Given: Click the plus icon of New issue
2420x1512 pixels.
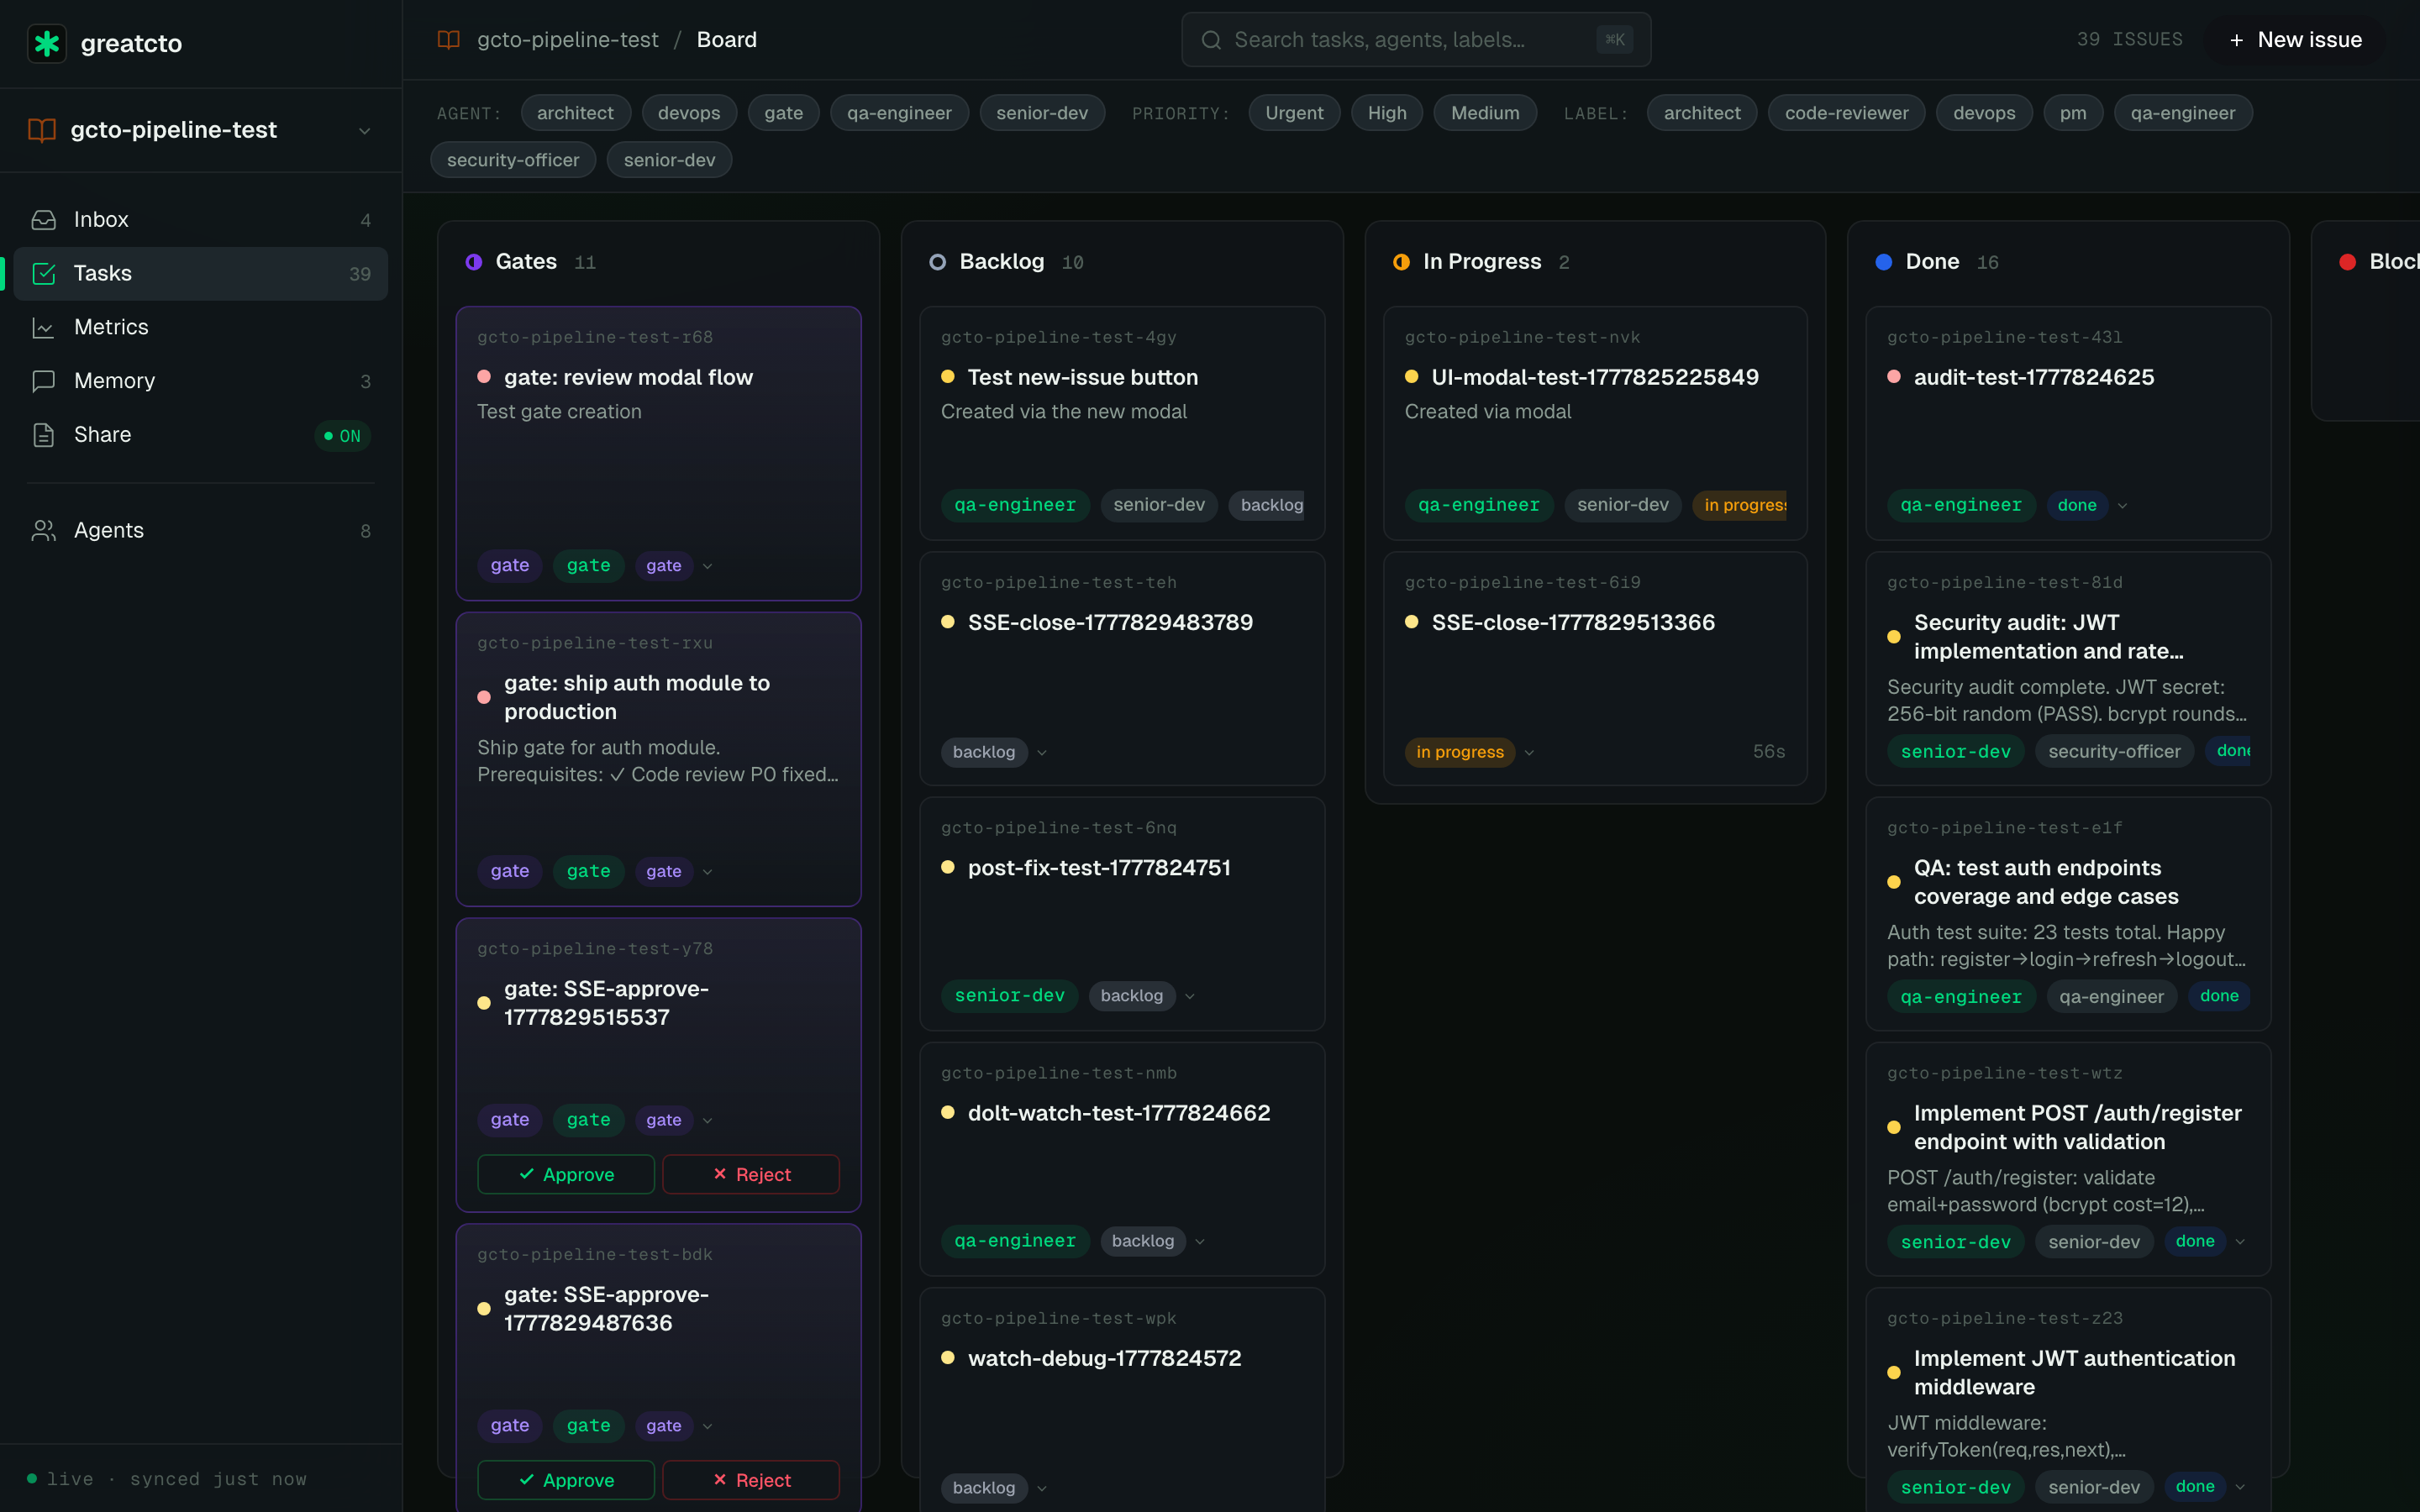Looking at the screenshot, I should point(2237,40).
